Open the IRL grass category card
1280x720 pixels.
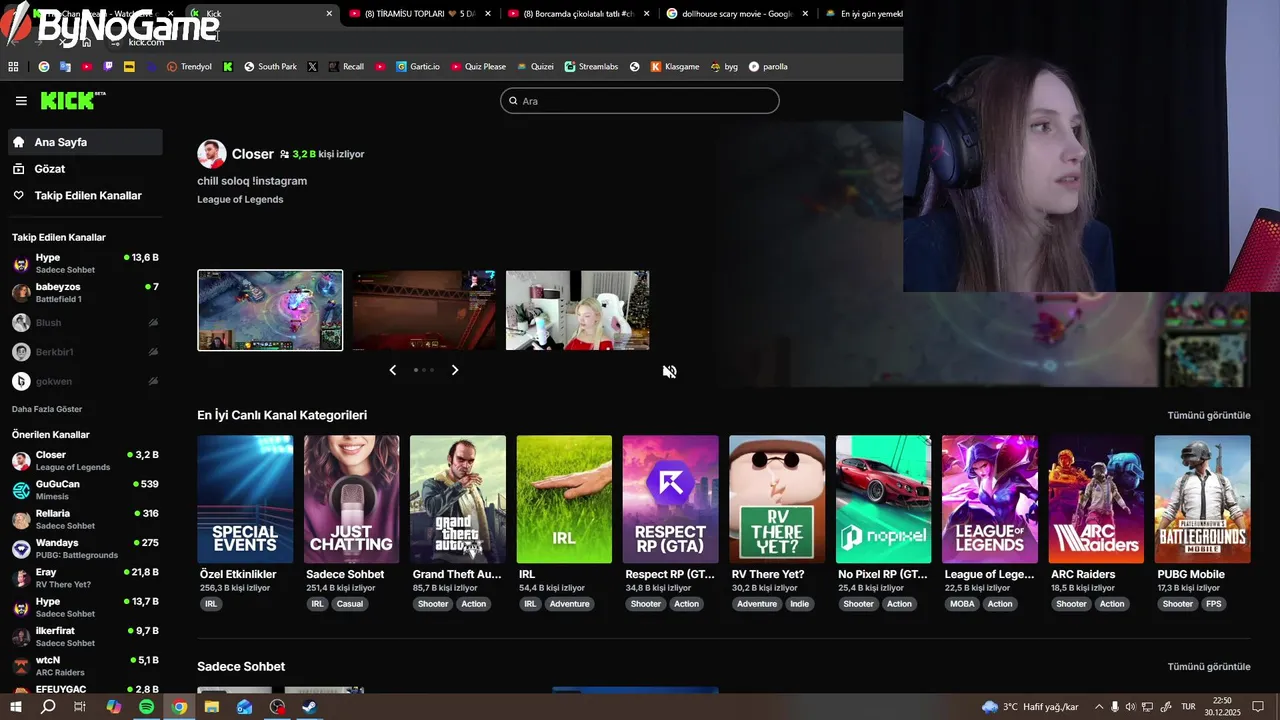564,499
